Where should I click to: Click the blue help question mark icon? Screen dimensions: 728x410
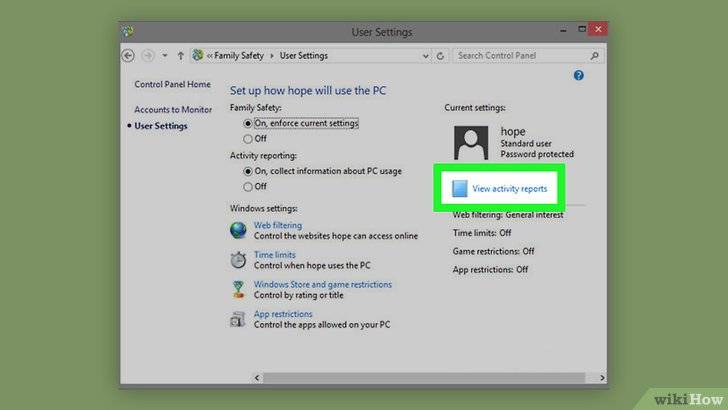point(578,76)
